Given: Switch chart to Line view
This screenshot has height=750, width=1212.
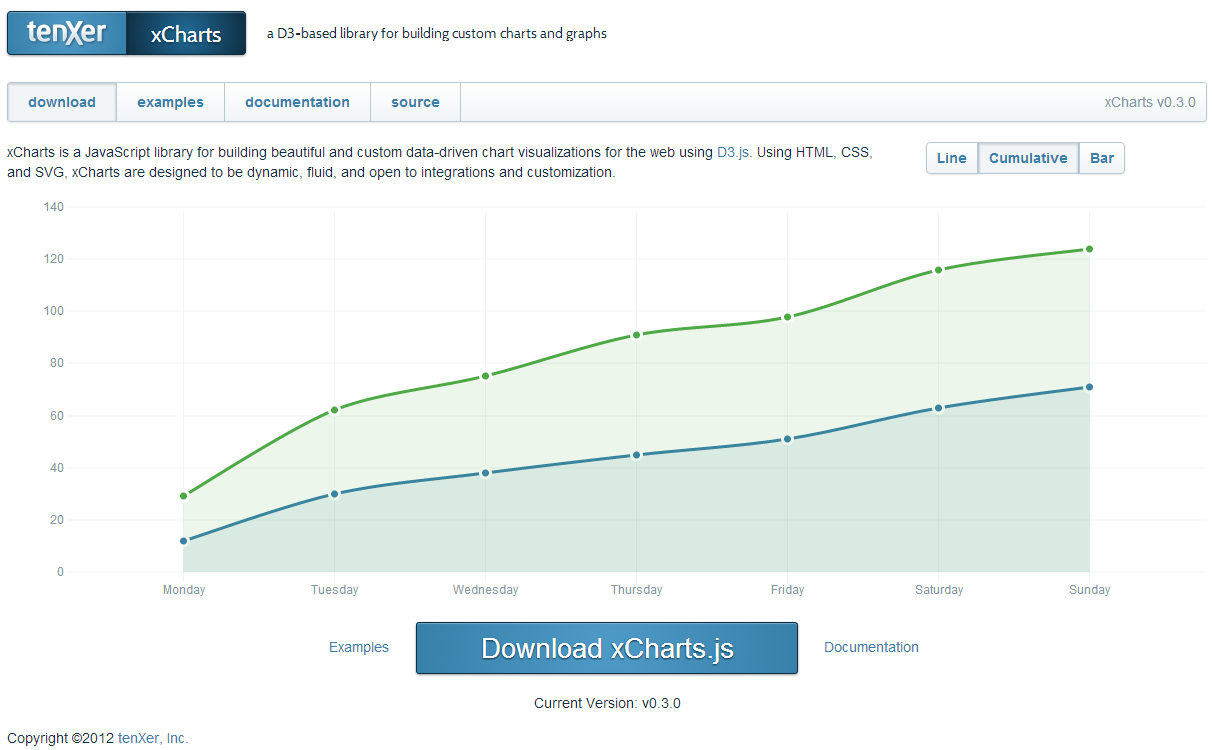Looking at the screenshot, I should point(952,158).
